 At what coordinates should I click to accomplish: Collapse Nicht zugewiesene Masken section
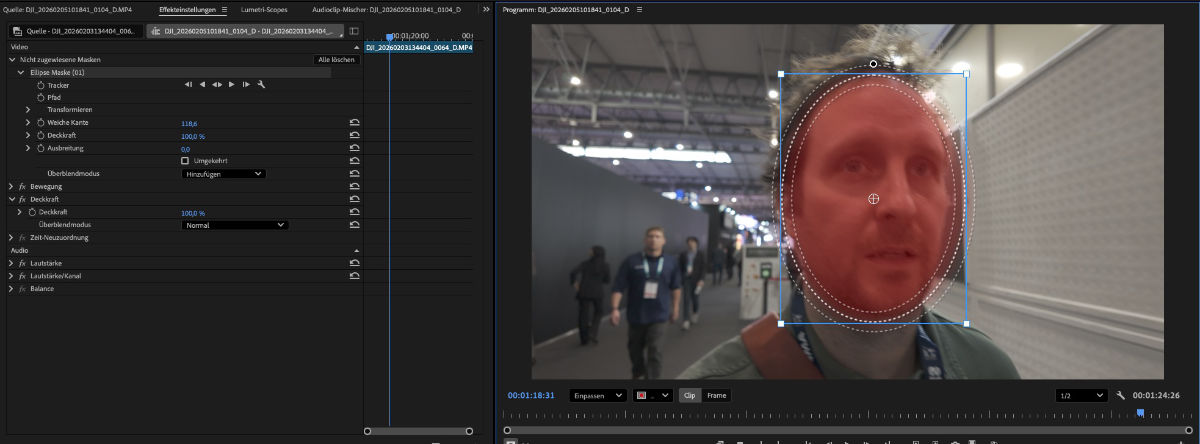[x=12, y=60]
